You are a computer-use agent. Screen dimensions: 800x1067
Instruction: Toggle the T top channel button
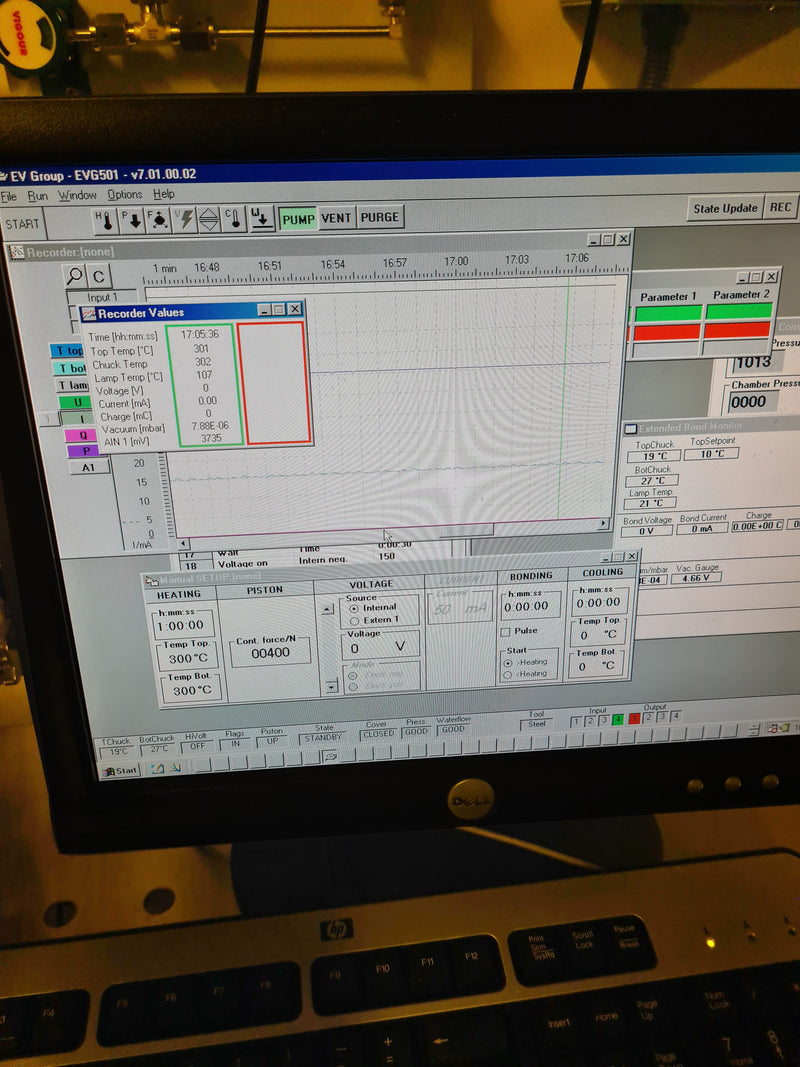(67, 351)
